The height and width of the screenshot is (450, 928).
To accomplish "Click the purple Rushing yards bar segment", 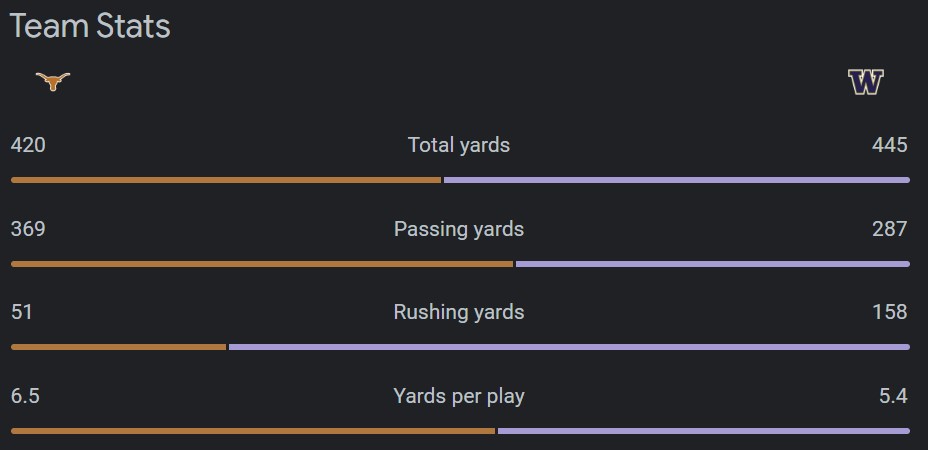I will 569,347.
